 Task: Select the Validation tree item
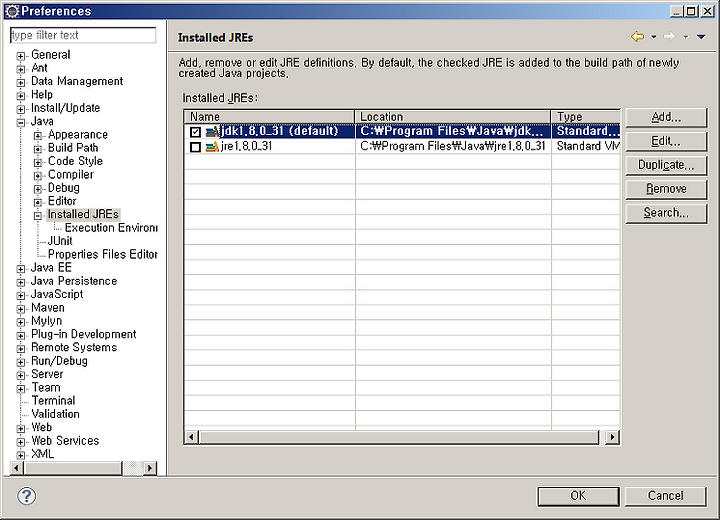[x=56, y=414]
